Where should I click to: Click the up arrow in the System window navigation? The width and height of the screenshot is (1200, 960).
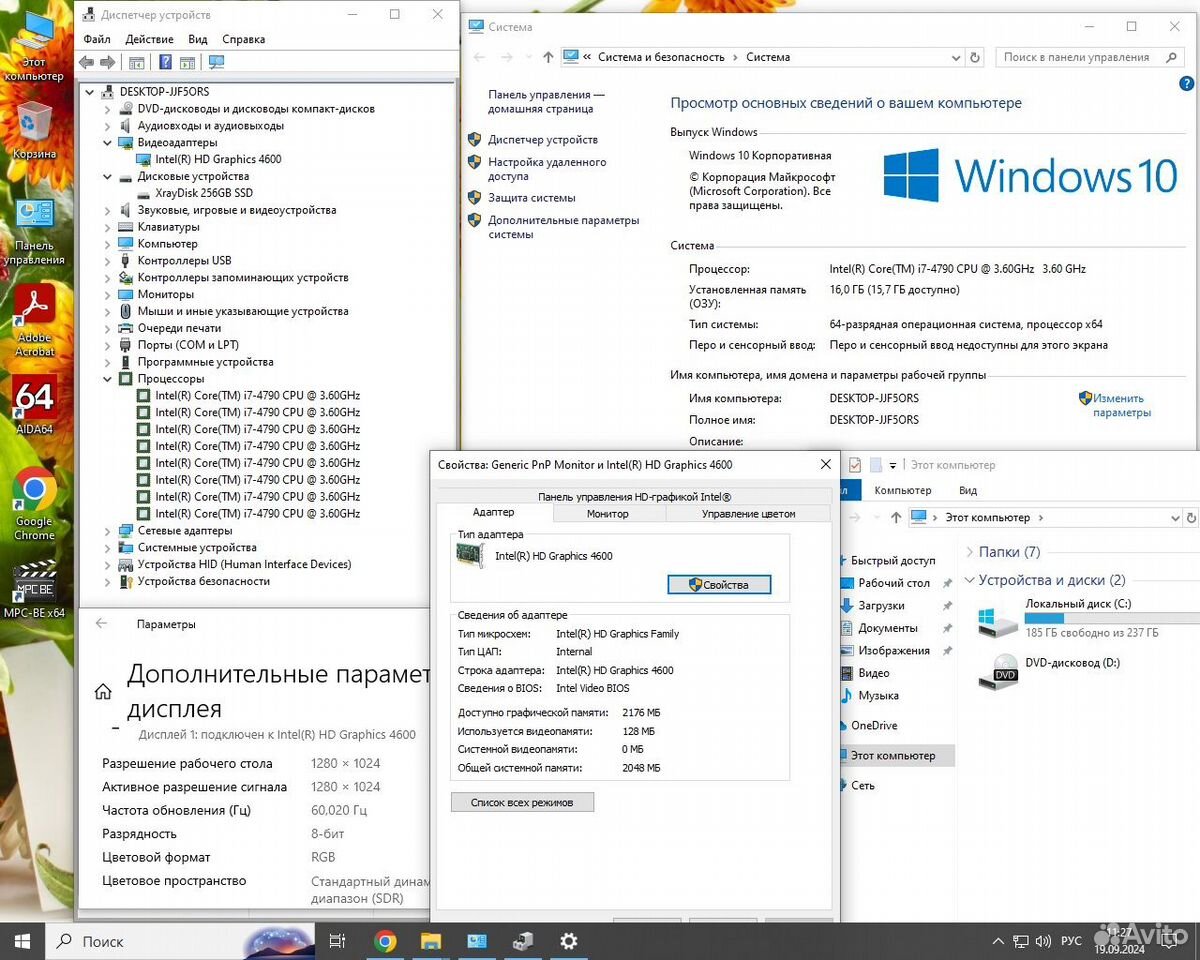548,57
